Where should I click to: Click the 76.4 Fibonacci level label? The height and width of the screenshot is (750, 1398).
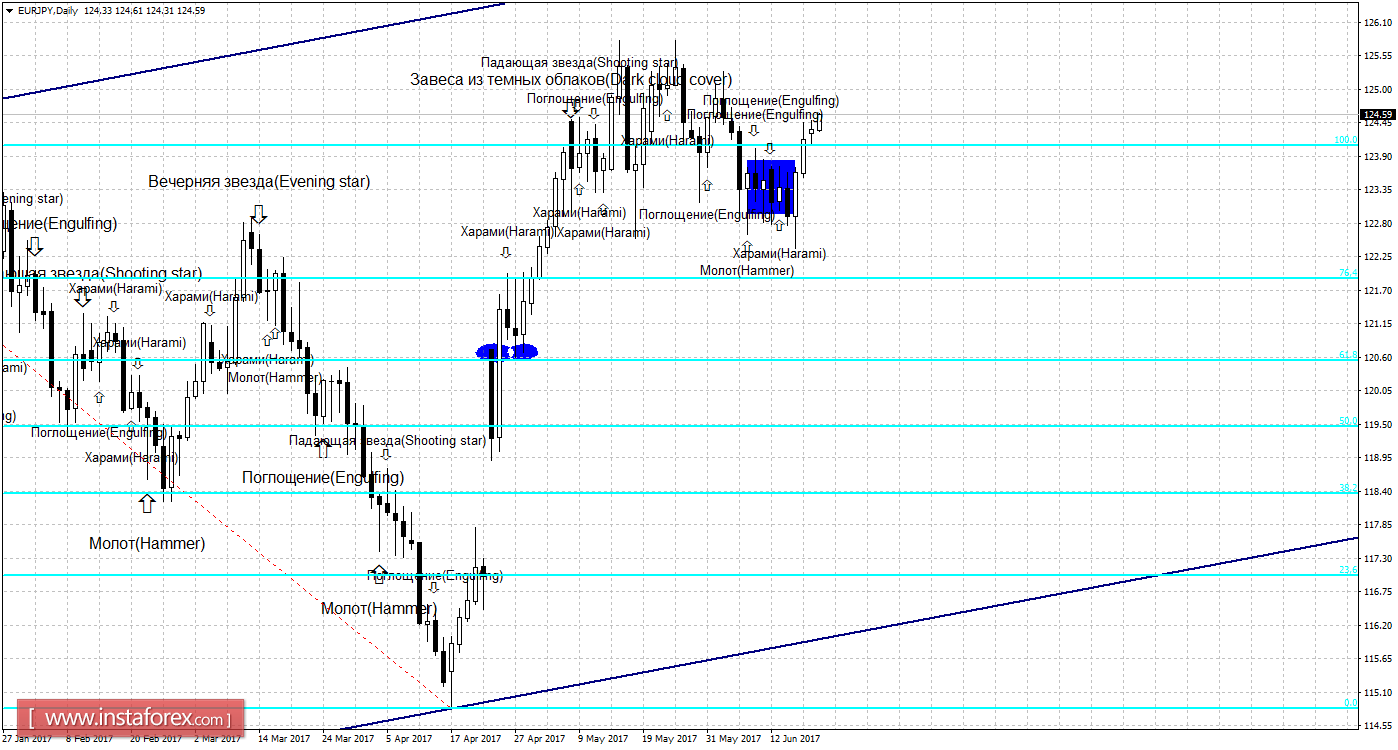pos(1348,273)
